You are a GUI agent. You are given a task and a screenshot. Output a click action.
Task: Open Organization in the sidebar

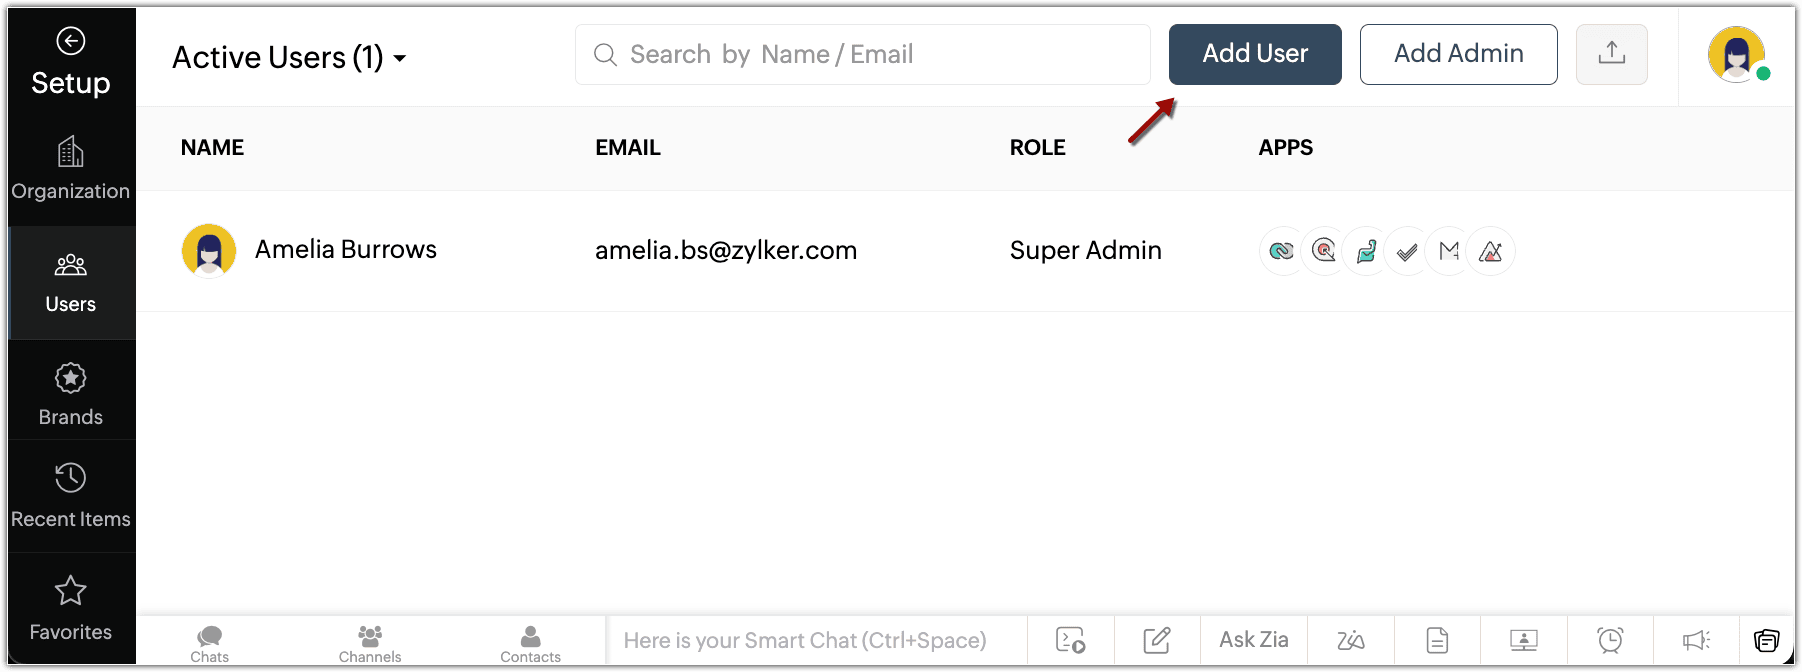tap(70, 168)
